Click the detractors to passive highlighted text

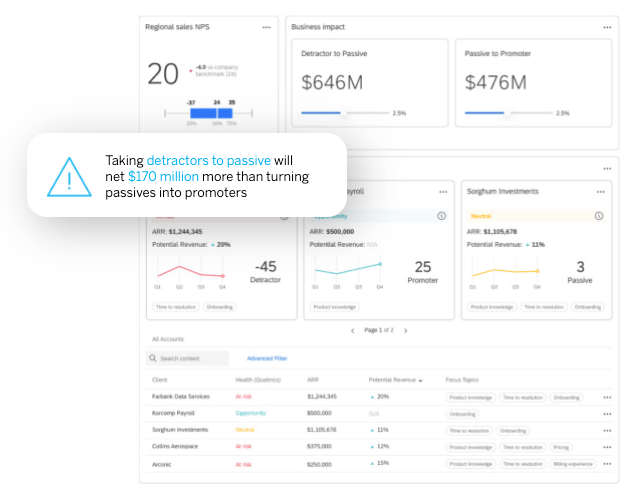209,160
